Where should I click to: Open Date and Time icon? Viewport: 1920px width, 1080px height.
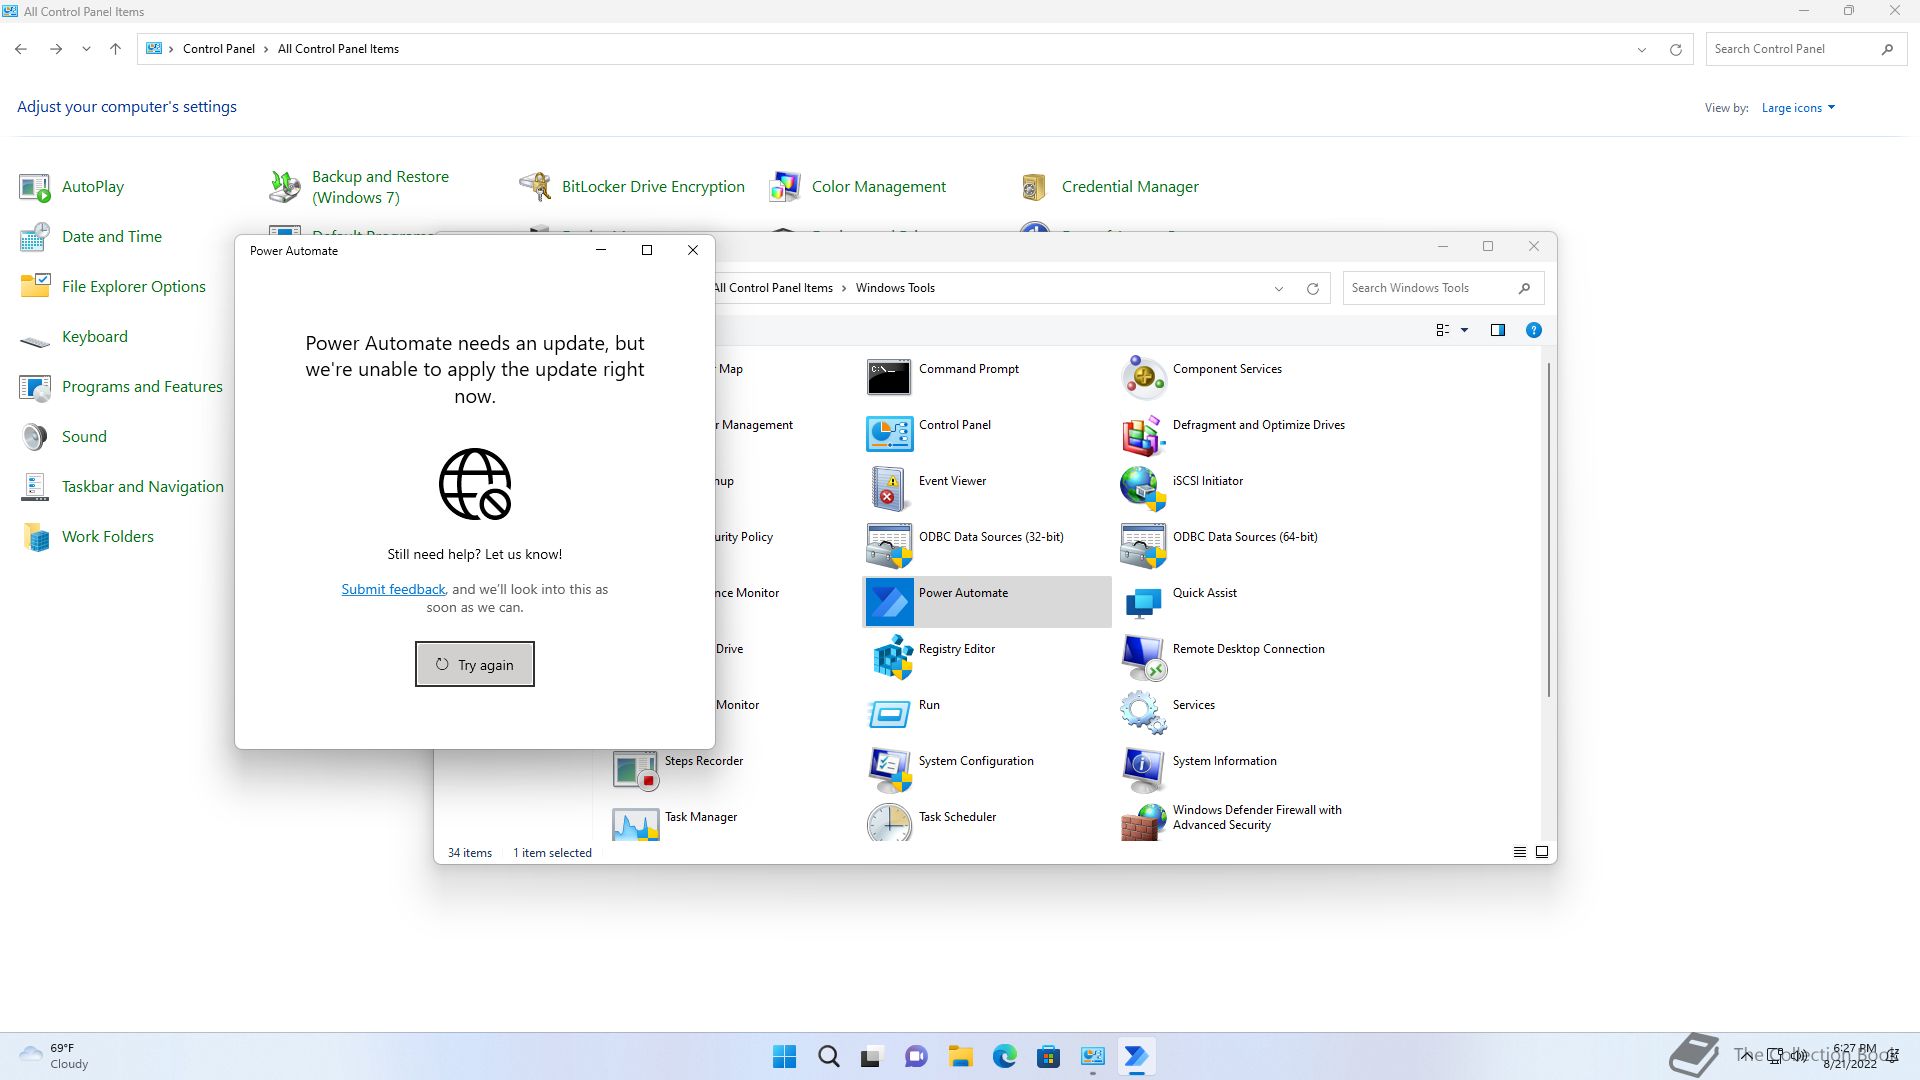click(x=35, y=237)
